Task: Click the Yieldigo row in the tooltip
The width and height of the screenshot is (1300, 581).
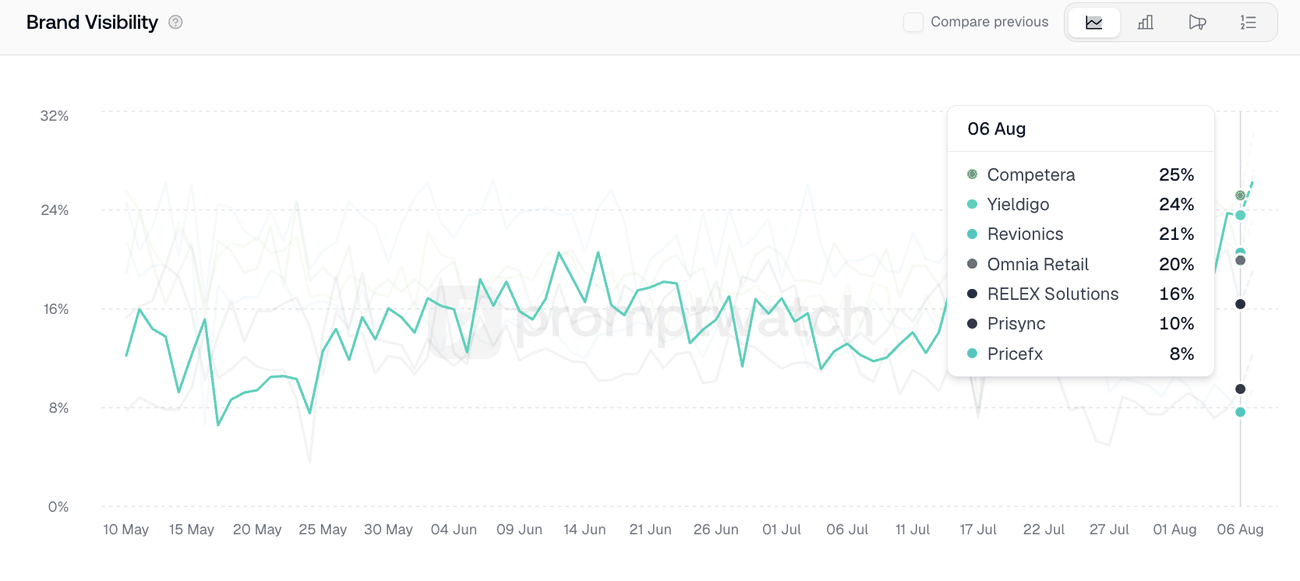Action: (1080, 204)
